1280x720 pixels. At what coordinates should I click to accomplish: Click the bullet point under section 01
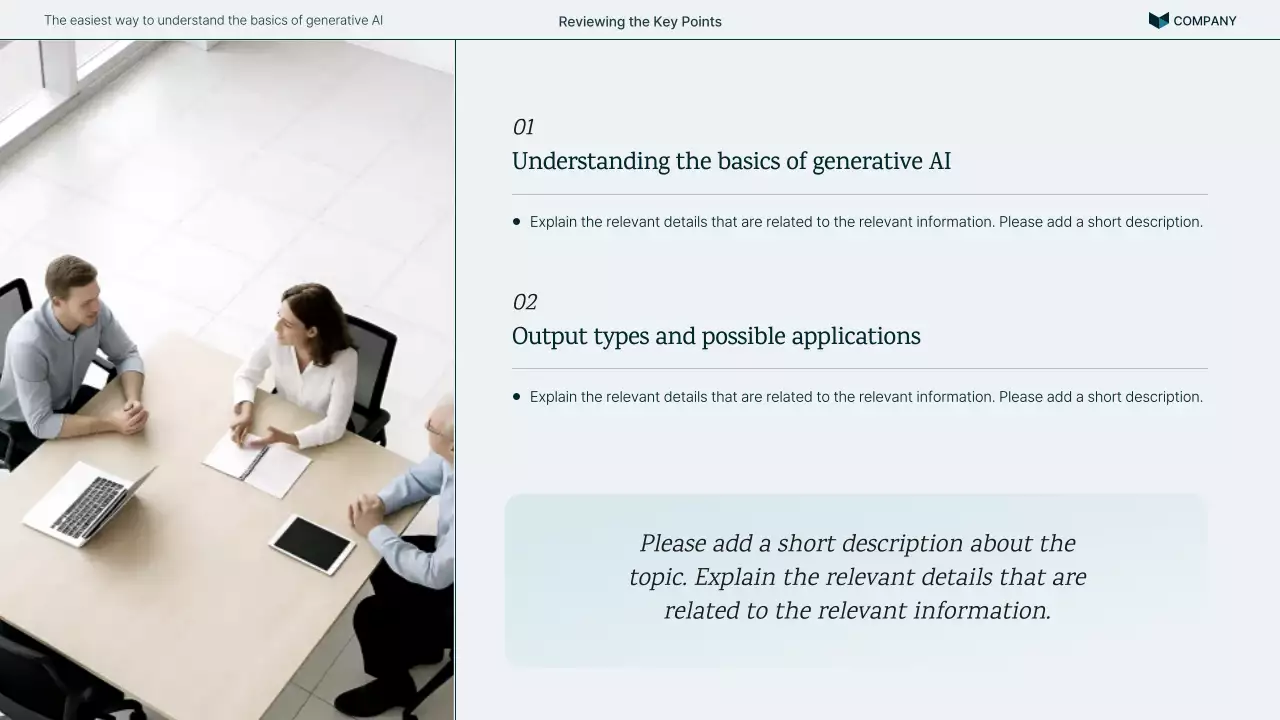(x=517, y=222)
